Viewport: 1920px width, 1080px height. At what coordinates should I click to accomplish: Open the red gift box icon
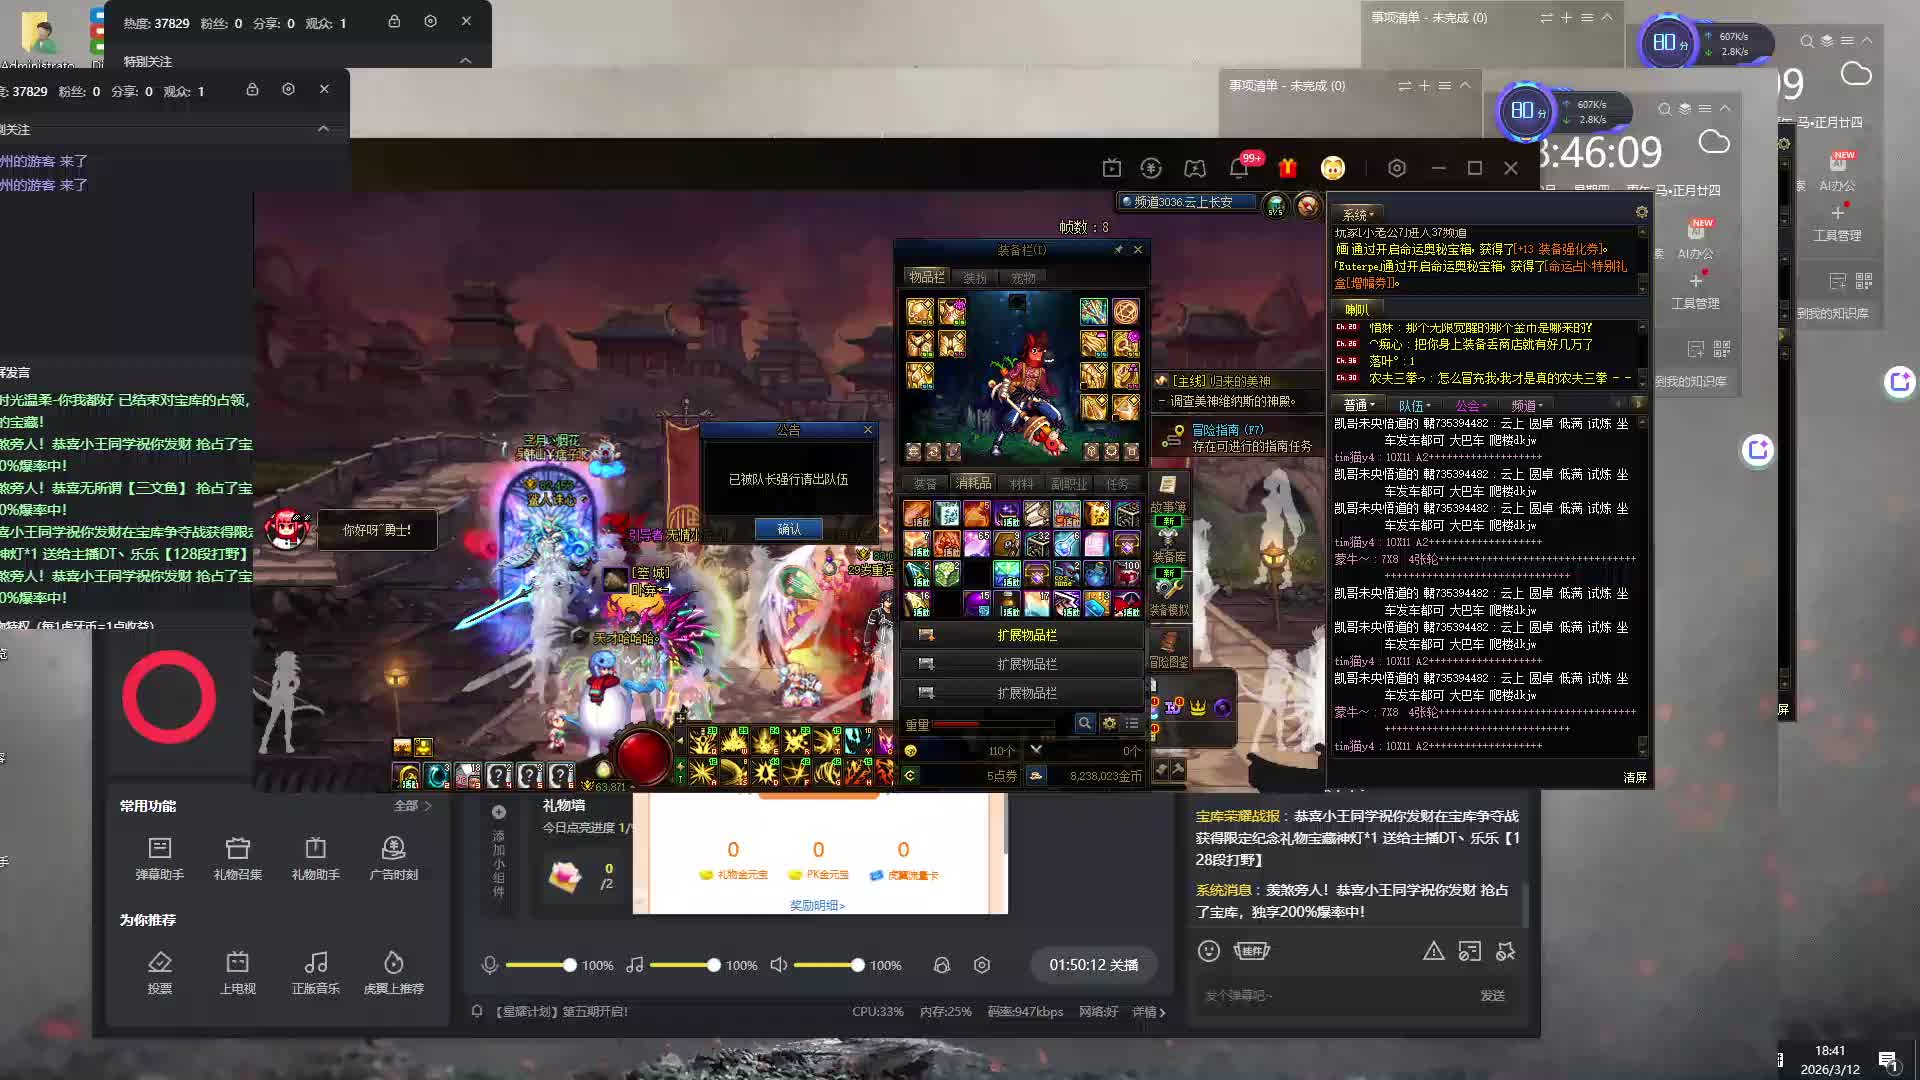[x=1287, y=168]
